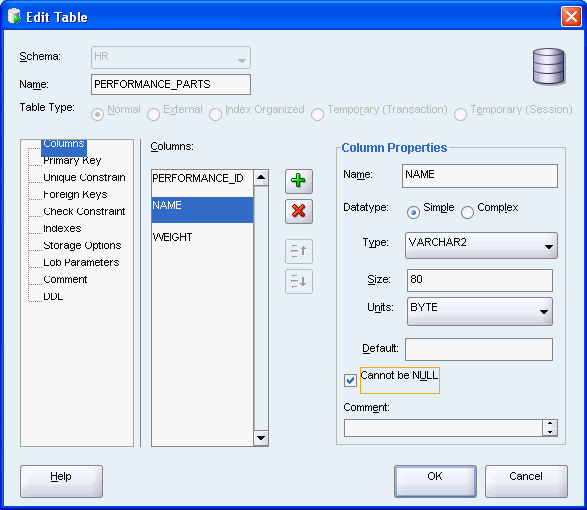Open the Lob Parameters section
This screenshot has width=587, height=510.
click(x=81, y=262)
